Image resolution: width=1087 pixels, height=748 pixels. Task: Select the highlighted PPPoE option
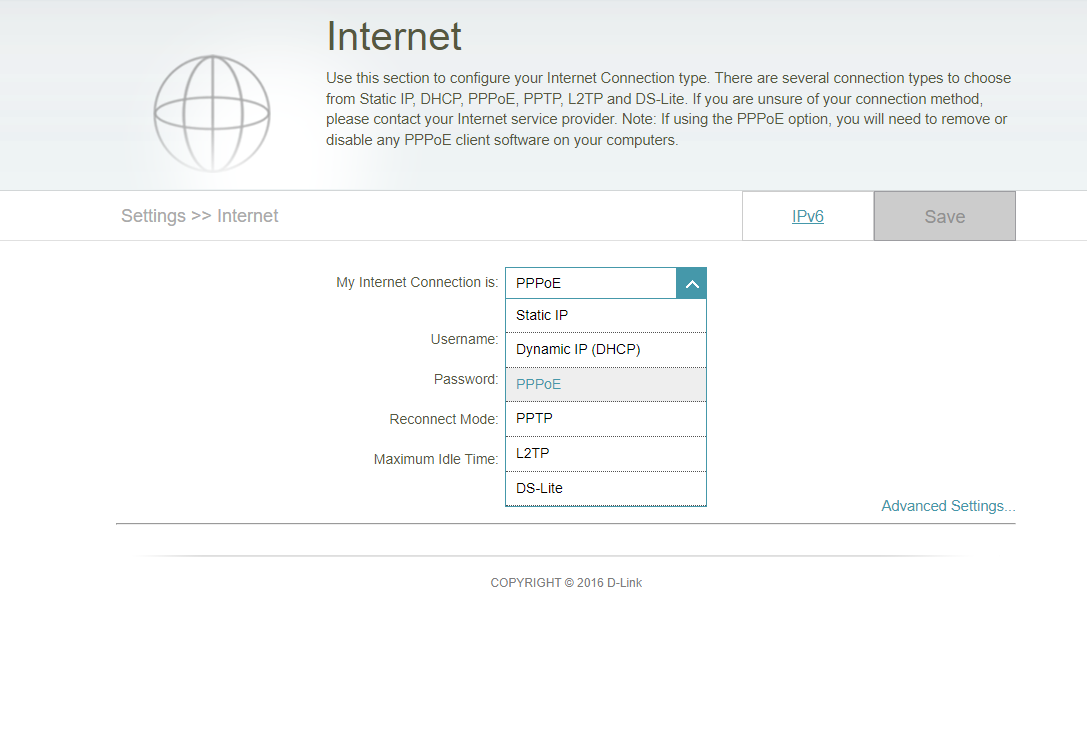(606, 385)
